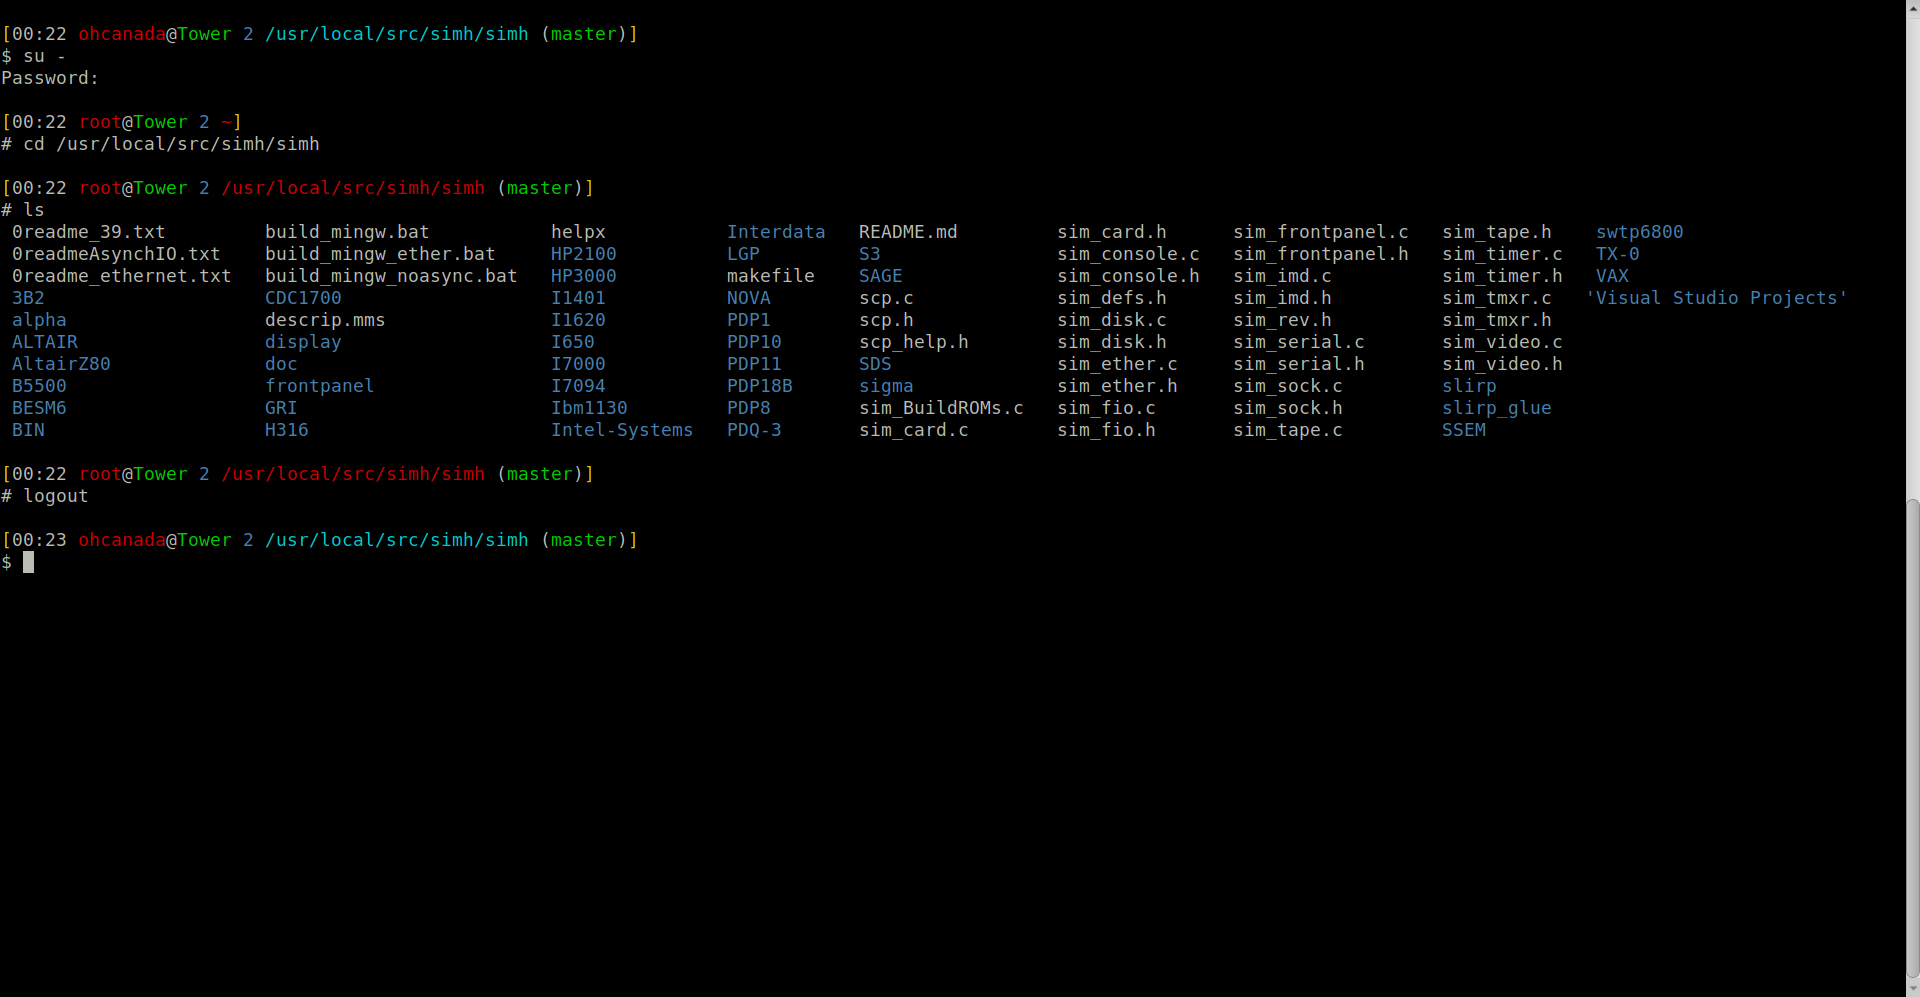Viewport: 1920px width, 997px height.
Task: Select the swtp6800 directory name
Action: pos(1640,232)
